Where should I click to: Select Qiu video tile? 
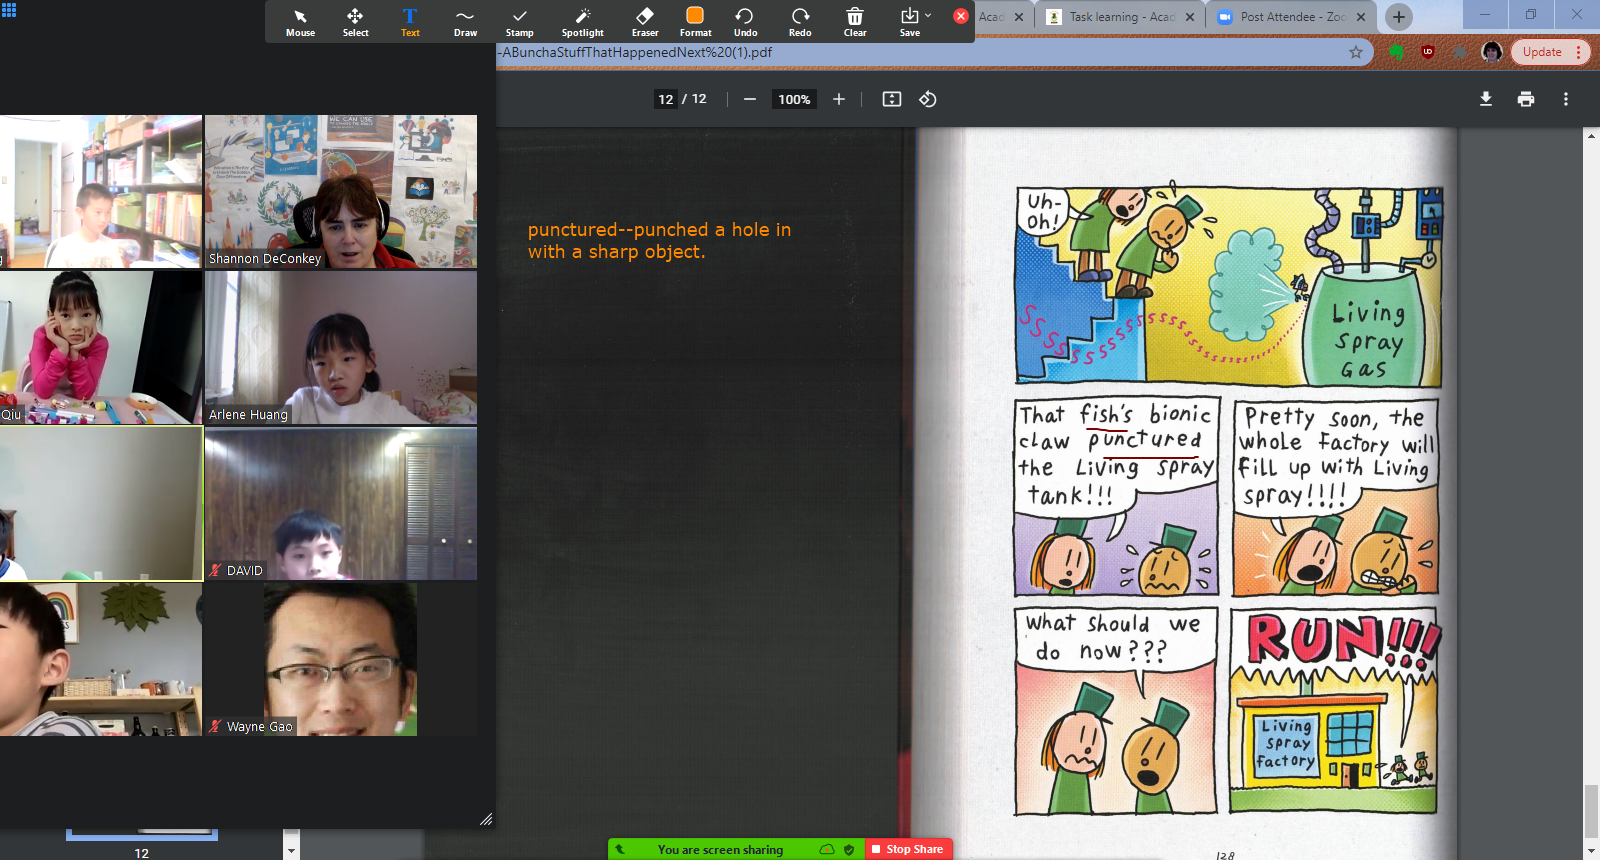tap(101, 347)
